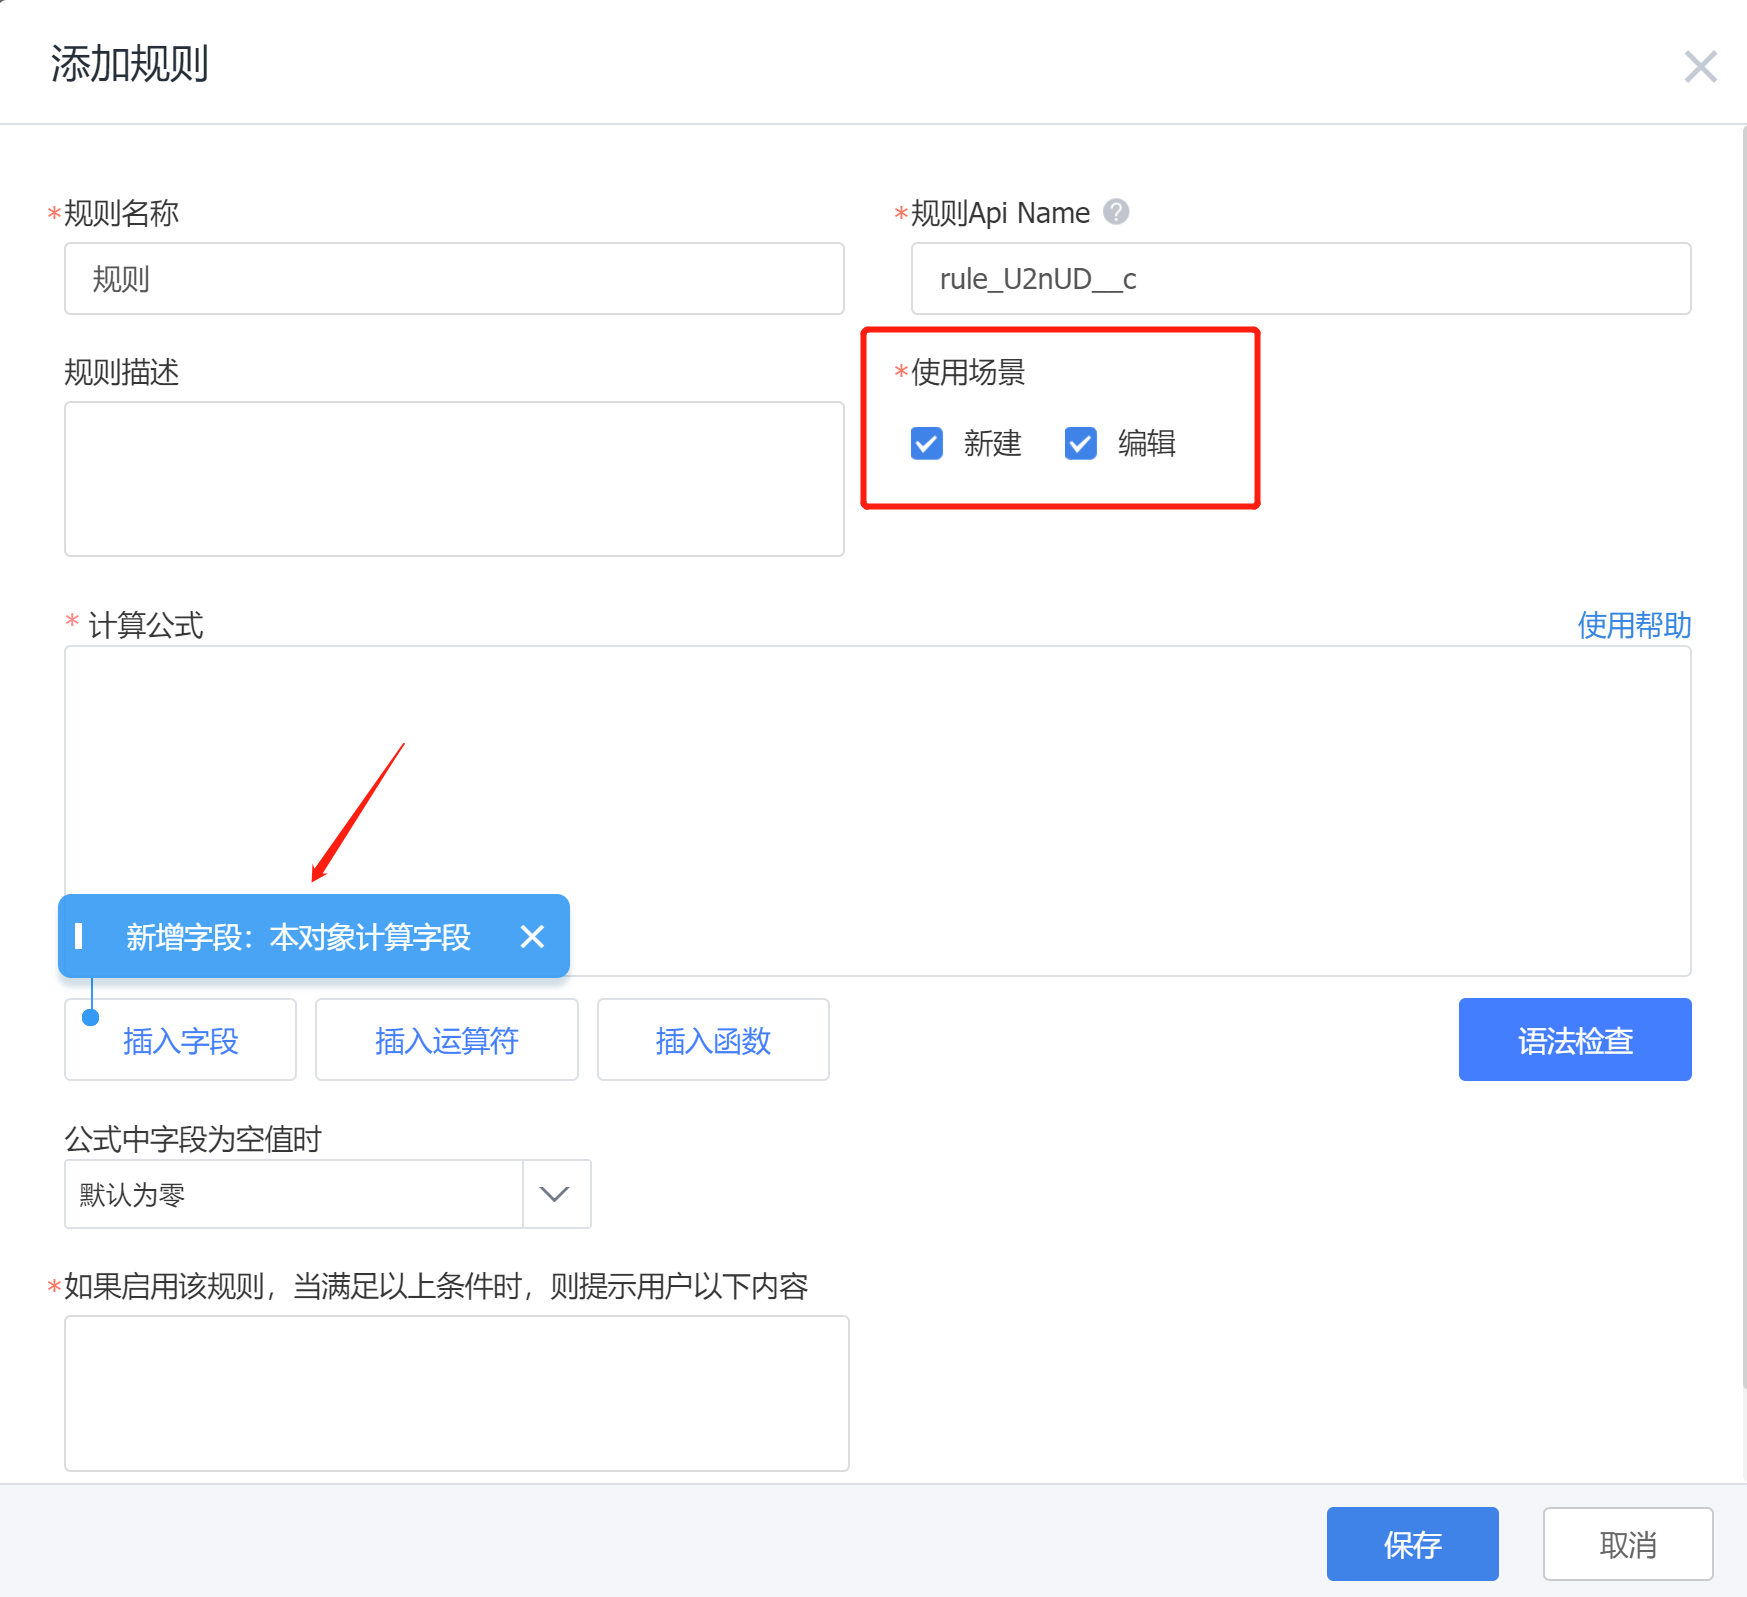Click the 使用场景 label
The width and height of the screenshot is (1747, 1597).
968,372
